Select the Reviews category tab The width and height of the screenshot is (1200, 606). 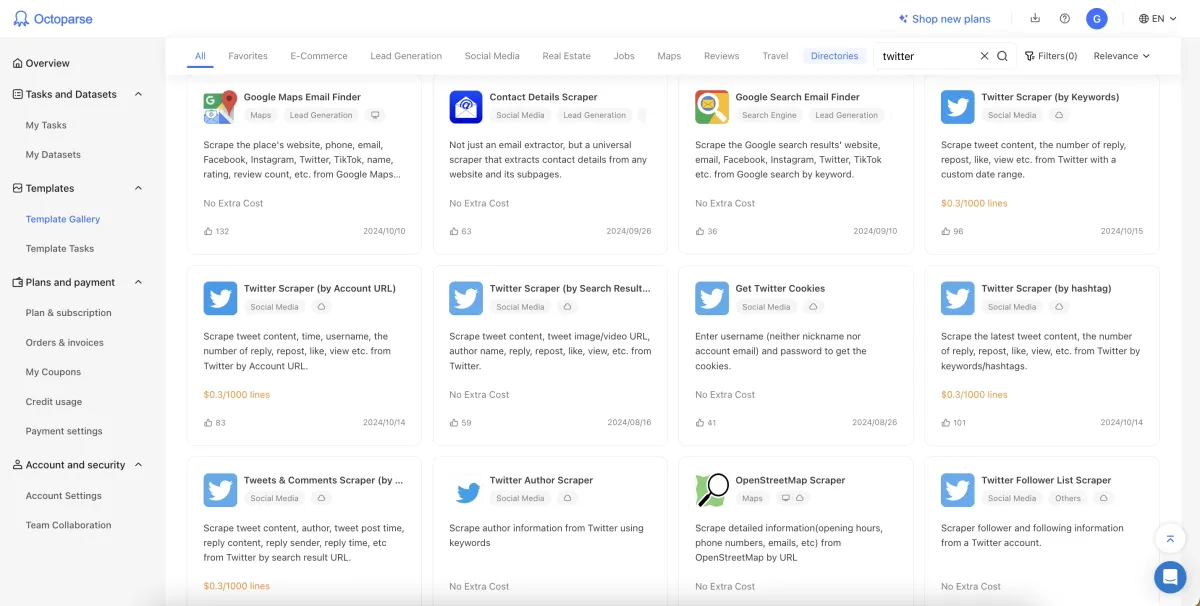pos(721,56)
